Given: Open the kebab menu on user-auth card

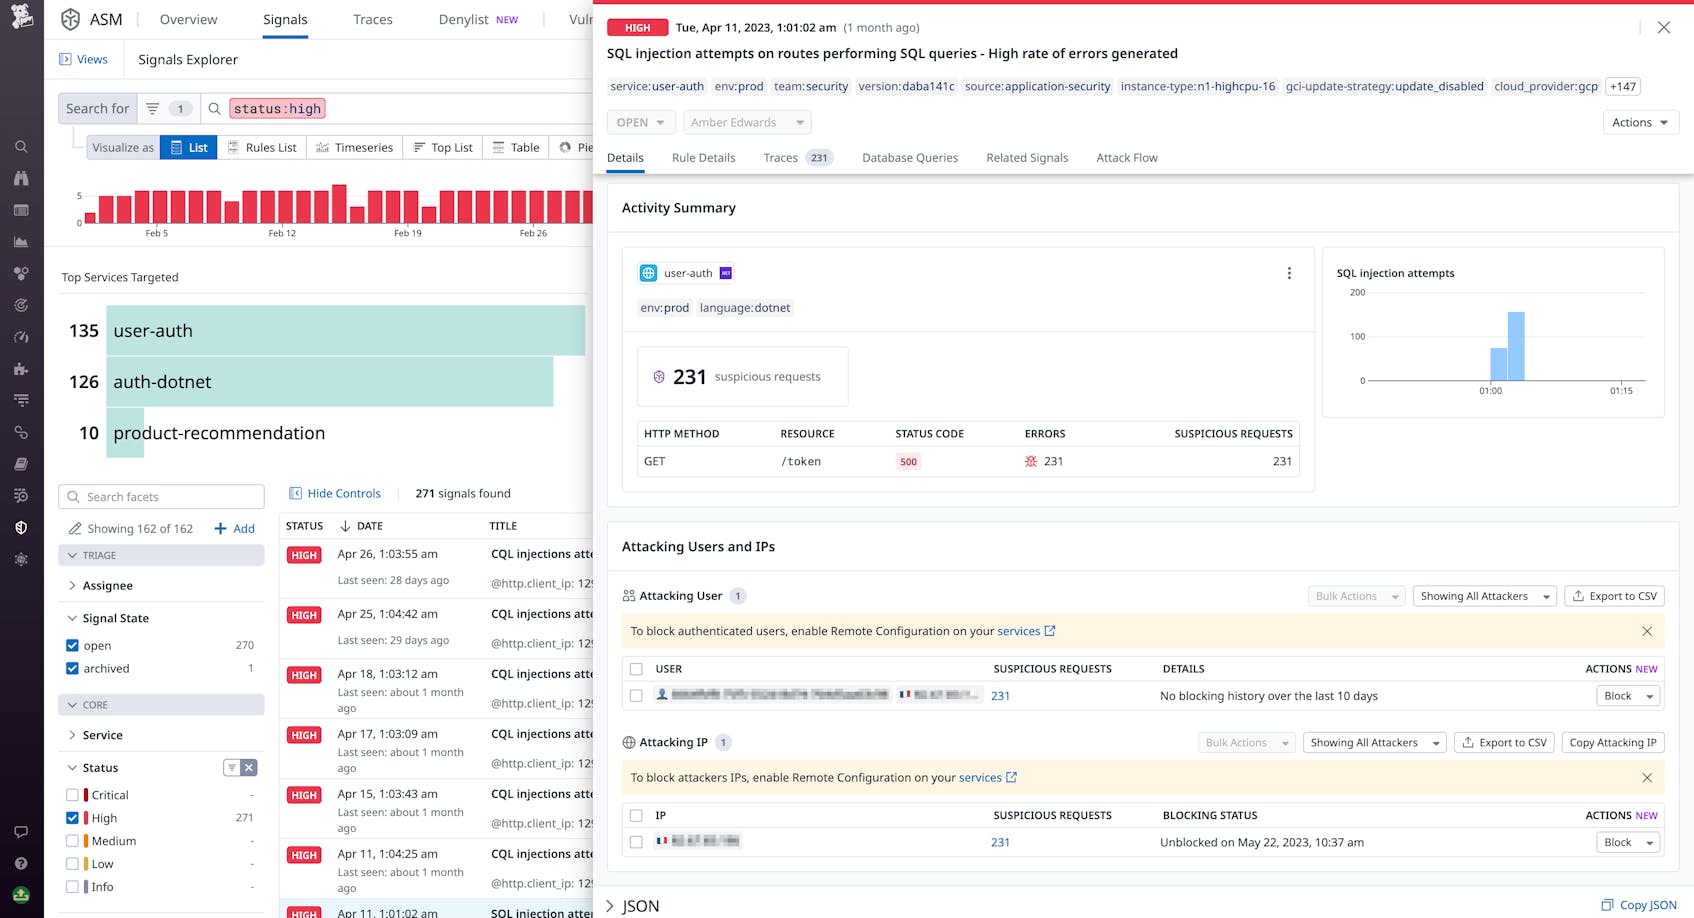Looking at the screenshot, I should tap(1289, 273).
